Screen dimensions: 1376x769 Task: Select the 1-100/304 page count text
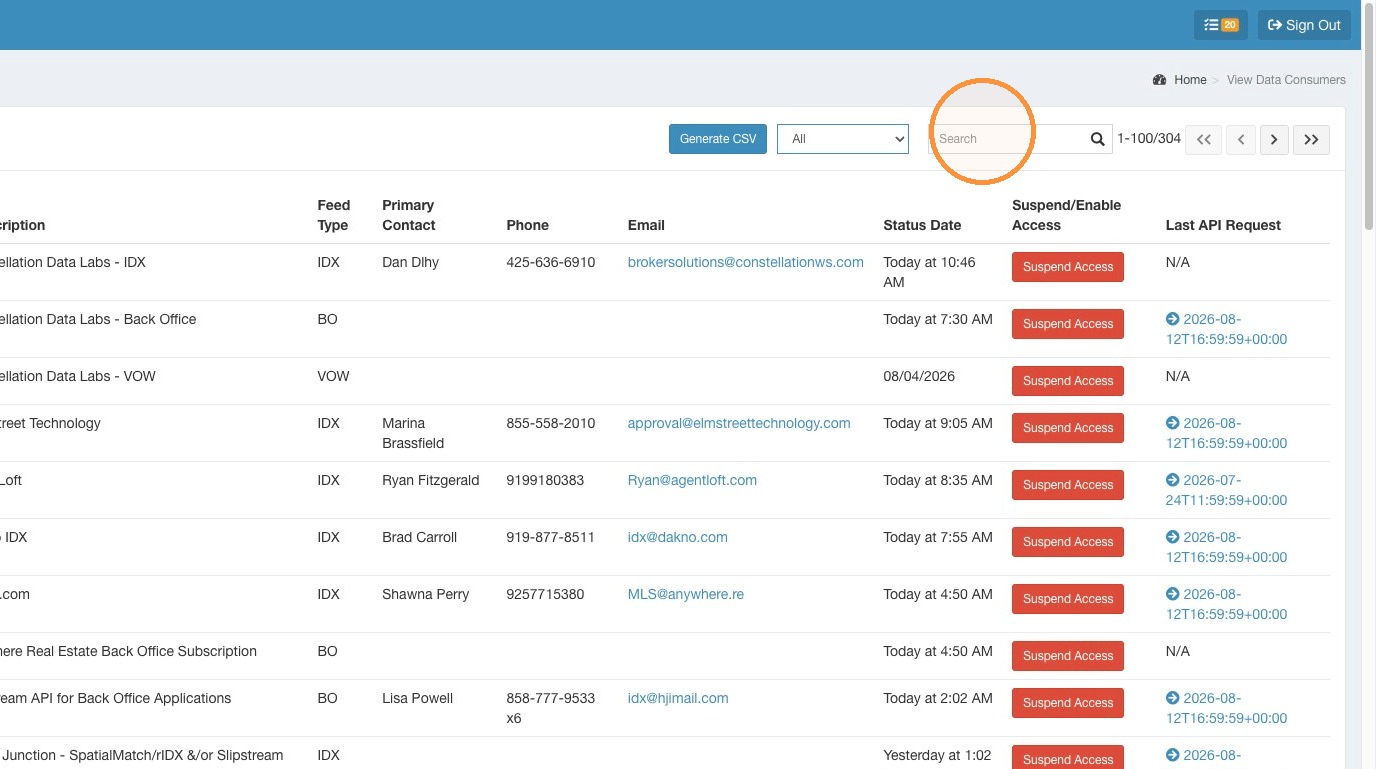coord(1149,139)
